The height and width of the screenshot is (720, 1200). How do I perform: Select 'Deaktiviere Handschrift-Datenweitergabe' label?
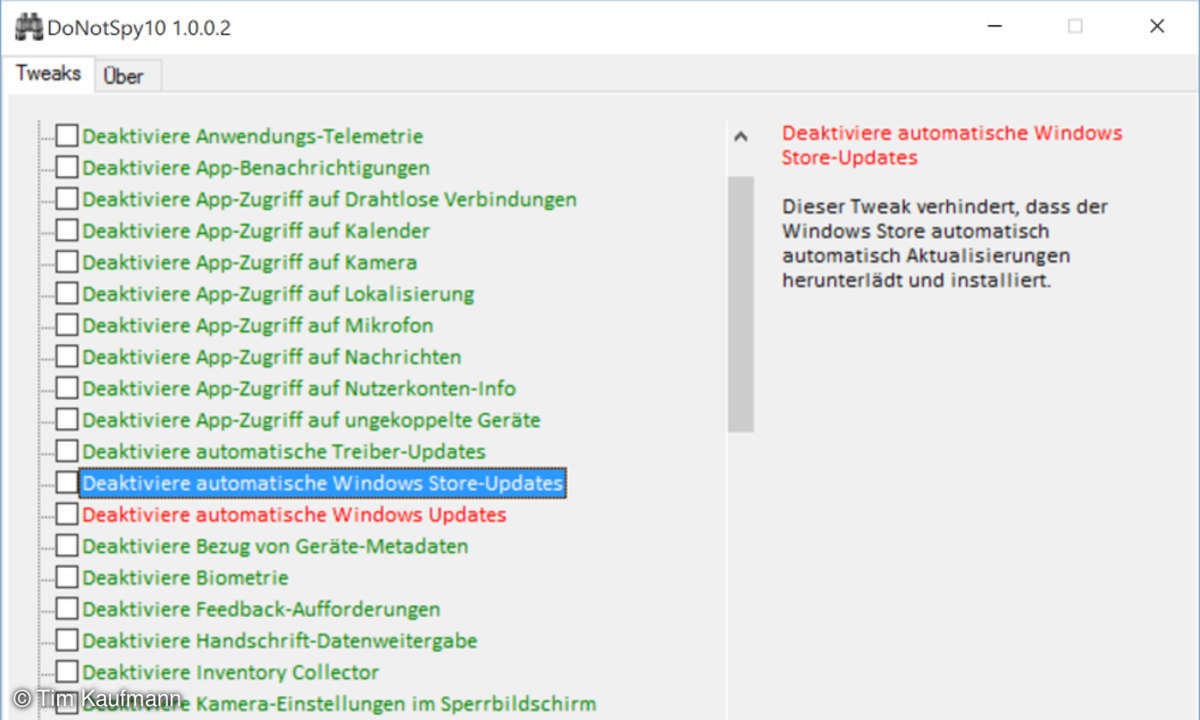coord(280,640)
